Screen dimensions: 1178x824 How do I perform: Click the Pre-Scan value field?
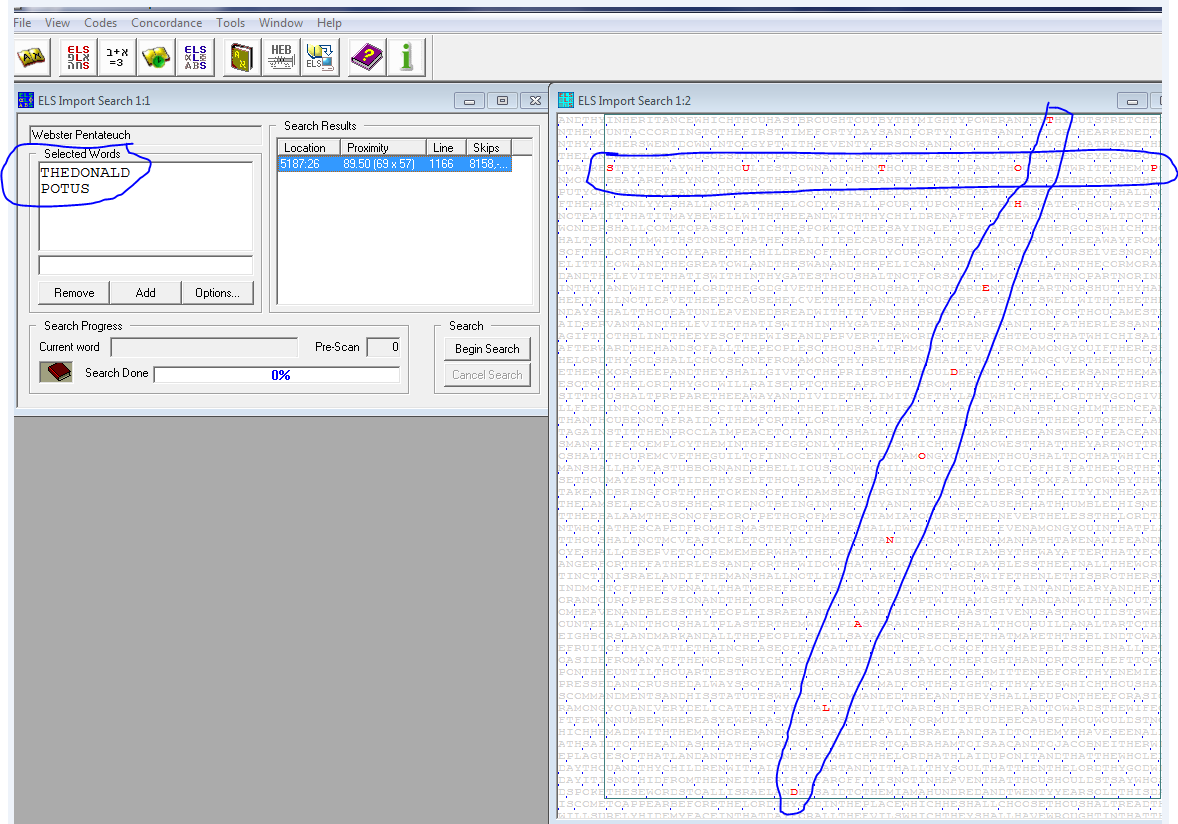point(384,347)
